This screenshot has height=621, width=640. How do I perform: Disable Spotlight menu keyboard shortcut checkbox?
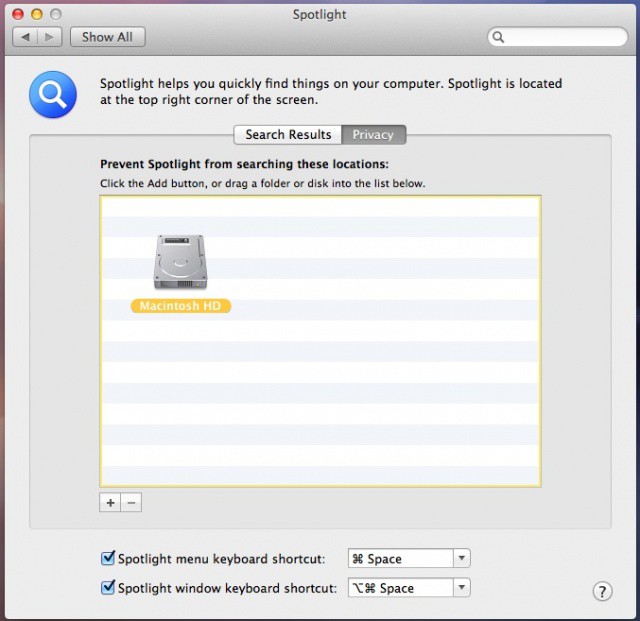coord(108,559)
